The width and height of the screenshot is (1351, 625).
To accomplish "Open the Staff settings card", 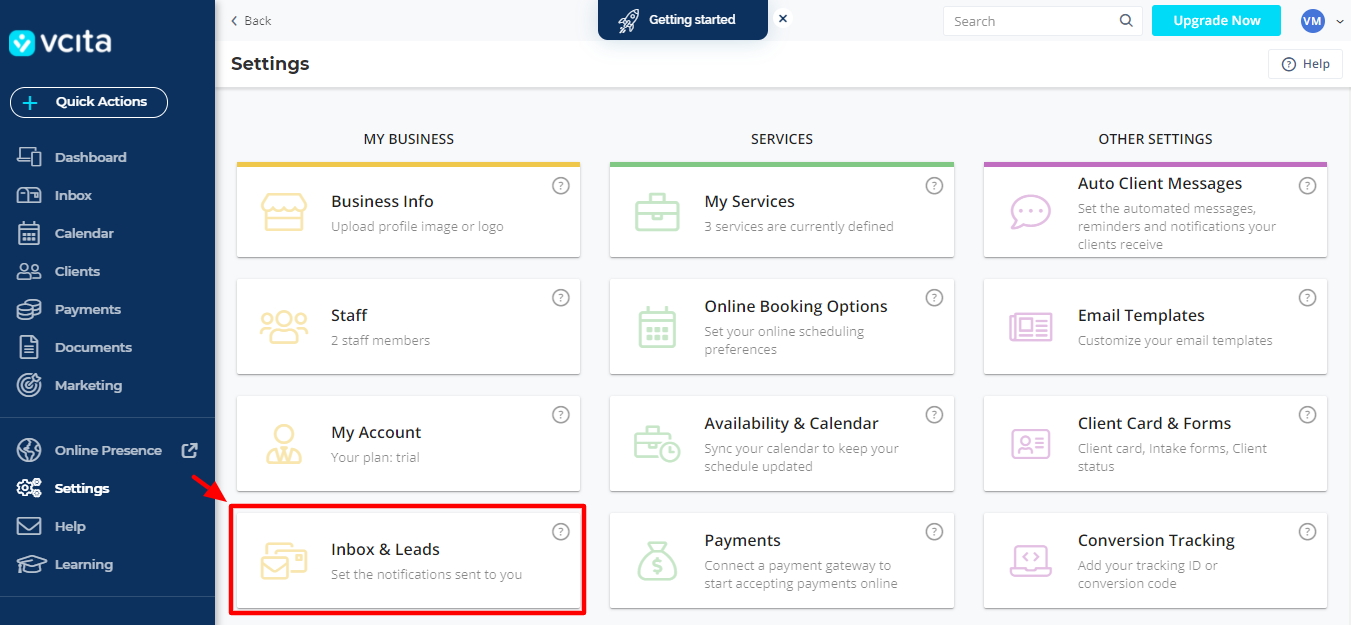I will [408, 326].
